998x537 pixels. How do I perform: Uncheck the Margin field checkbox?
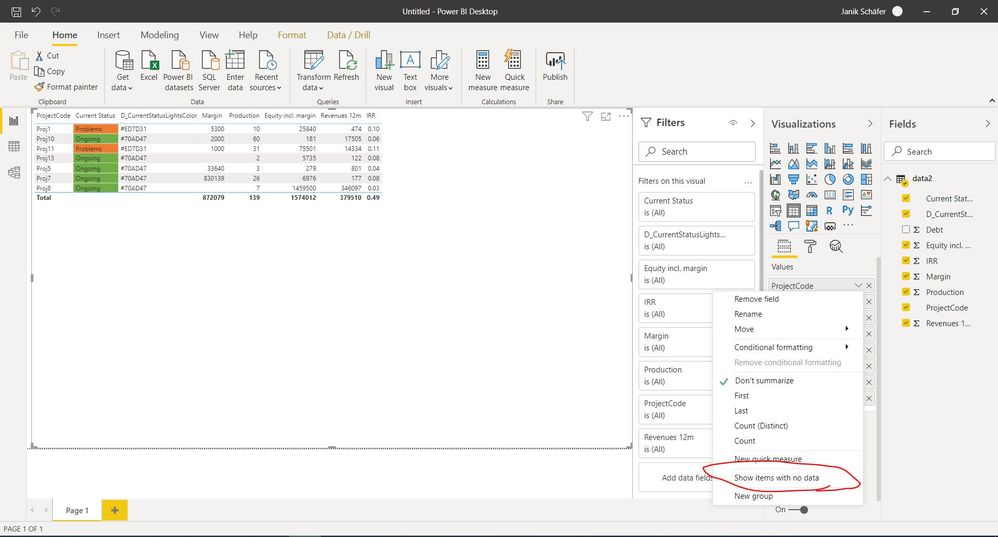coord(906,276)
